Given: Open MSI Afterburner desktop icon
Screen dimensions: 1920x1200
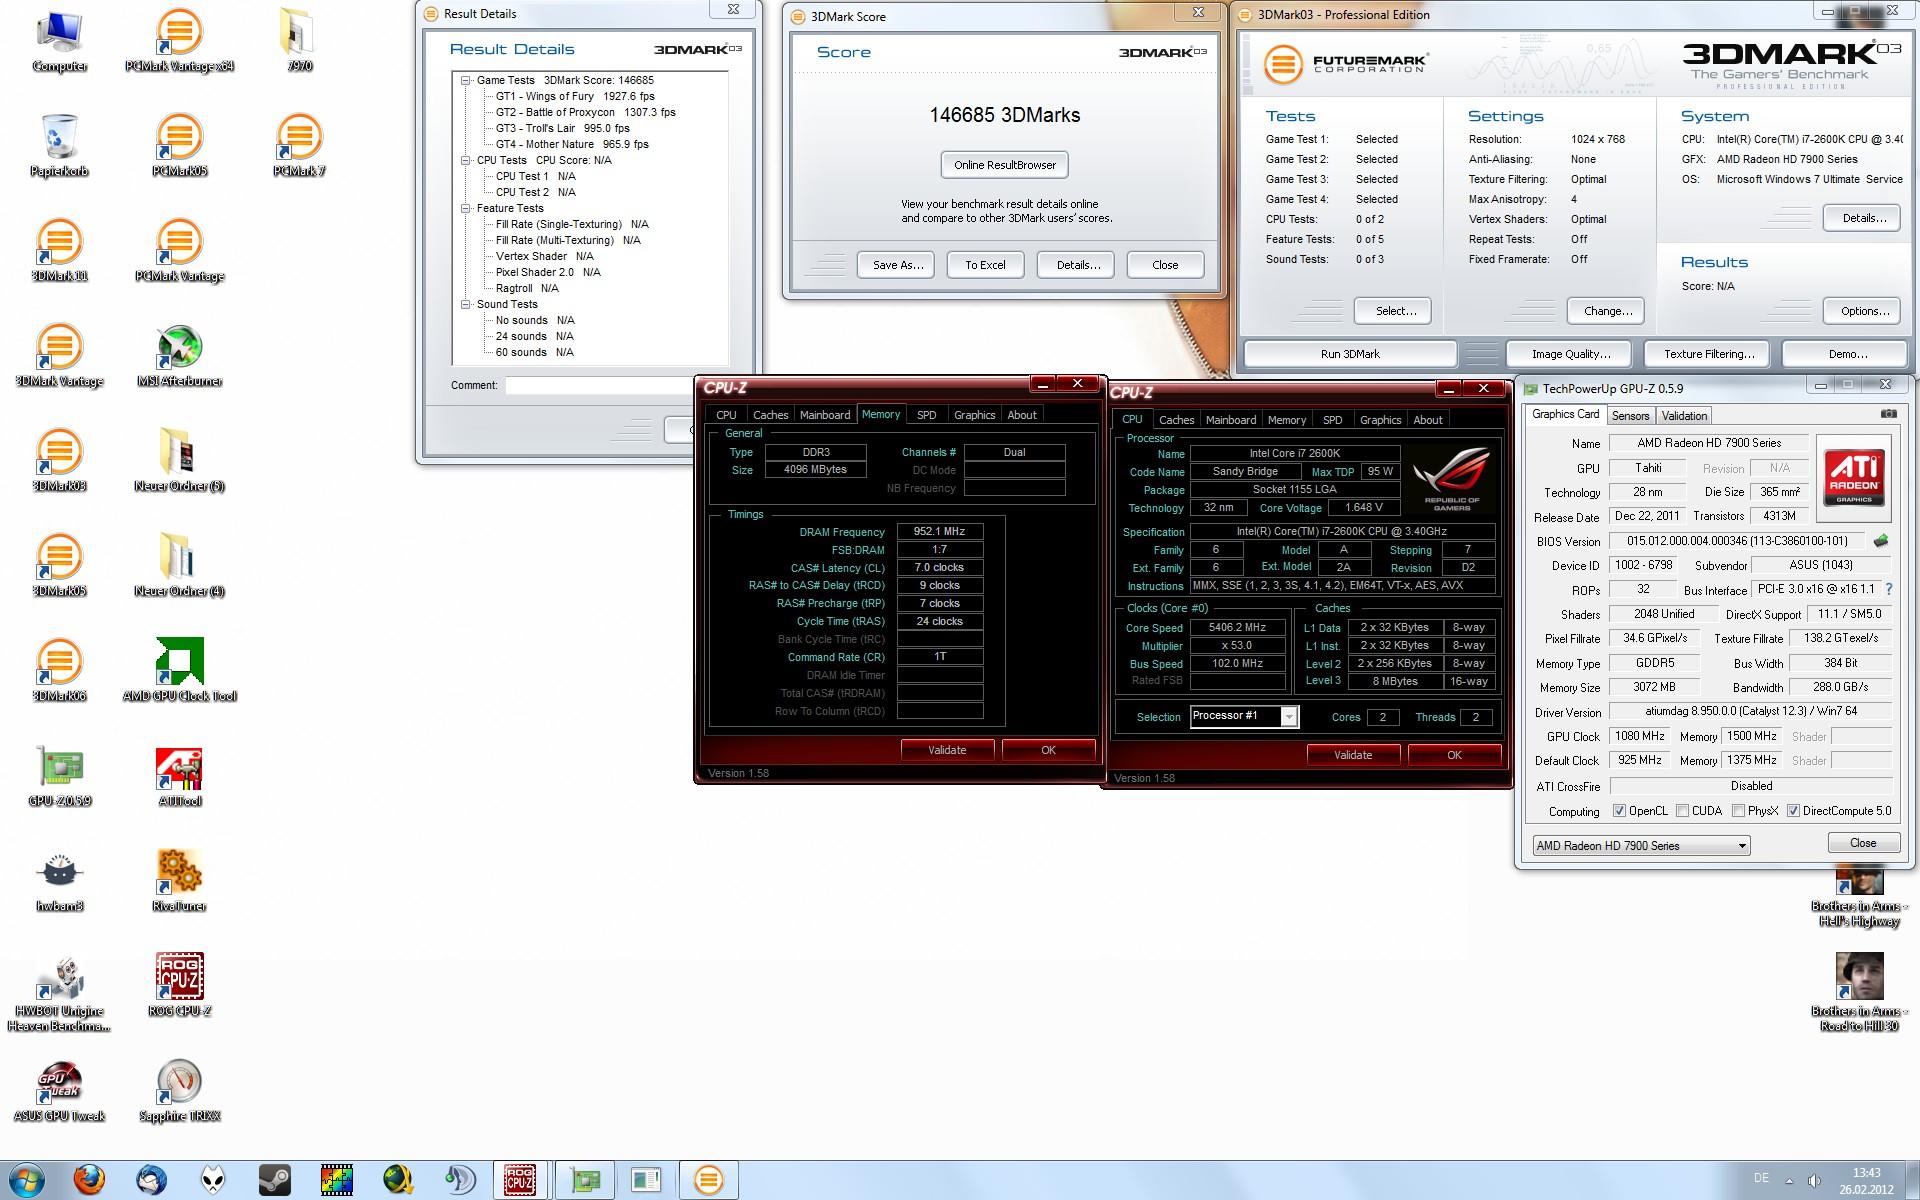Looking at the screenshot, I should click(x=179, y=356).
